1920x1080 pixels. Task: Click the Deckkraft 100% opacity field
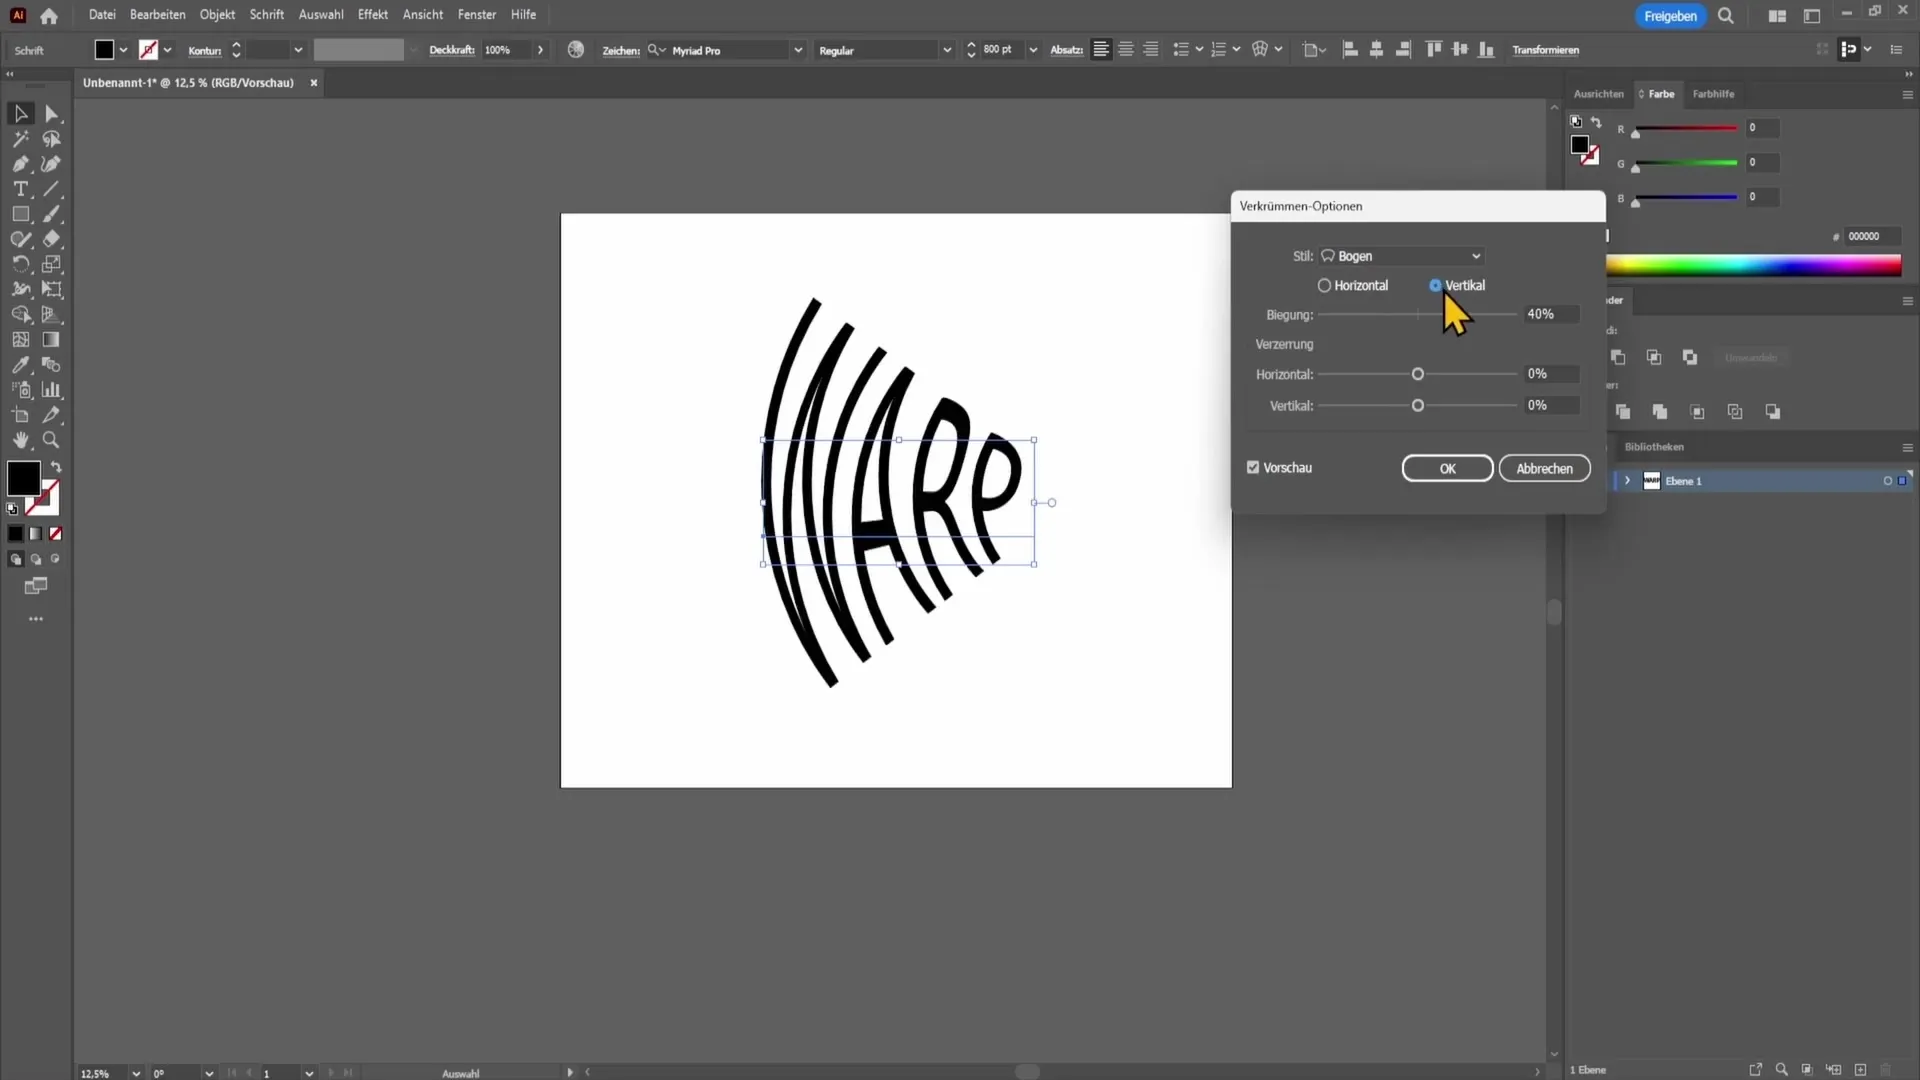[506, 50]
